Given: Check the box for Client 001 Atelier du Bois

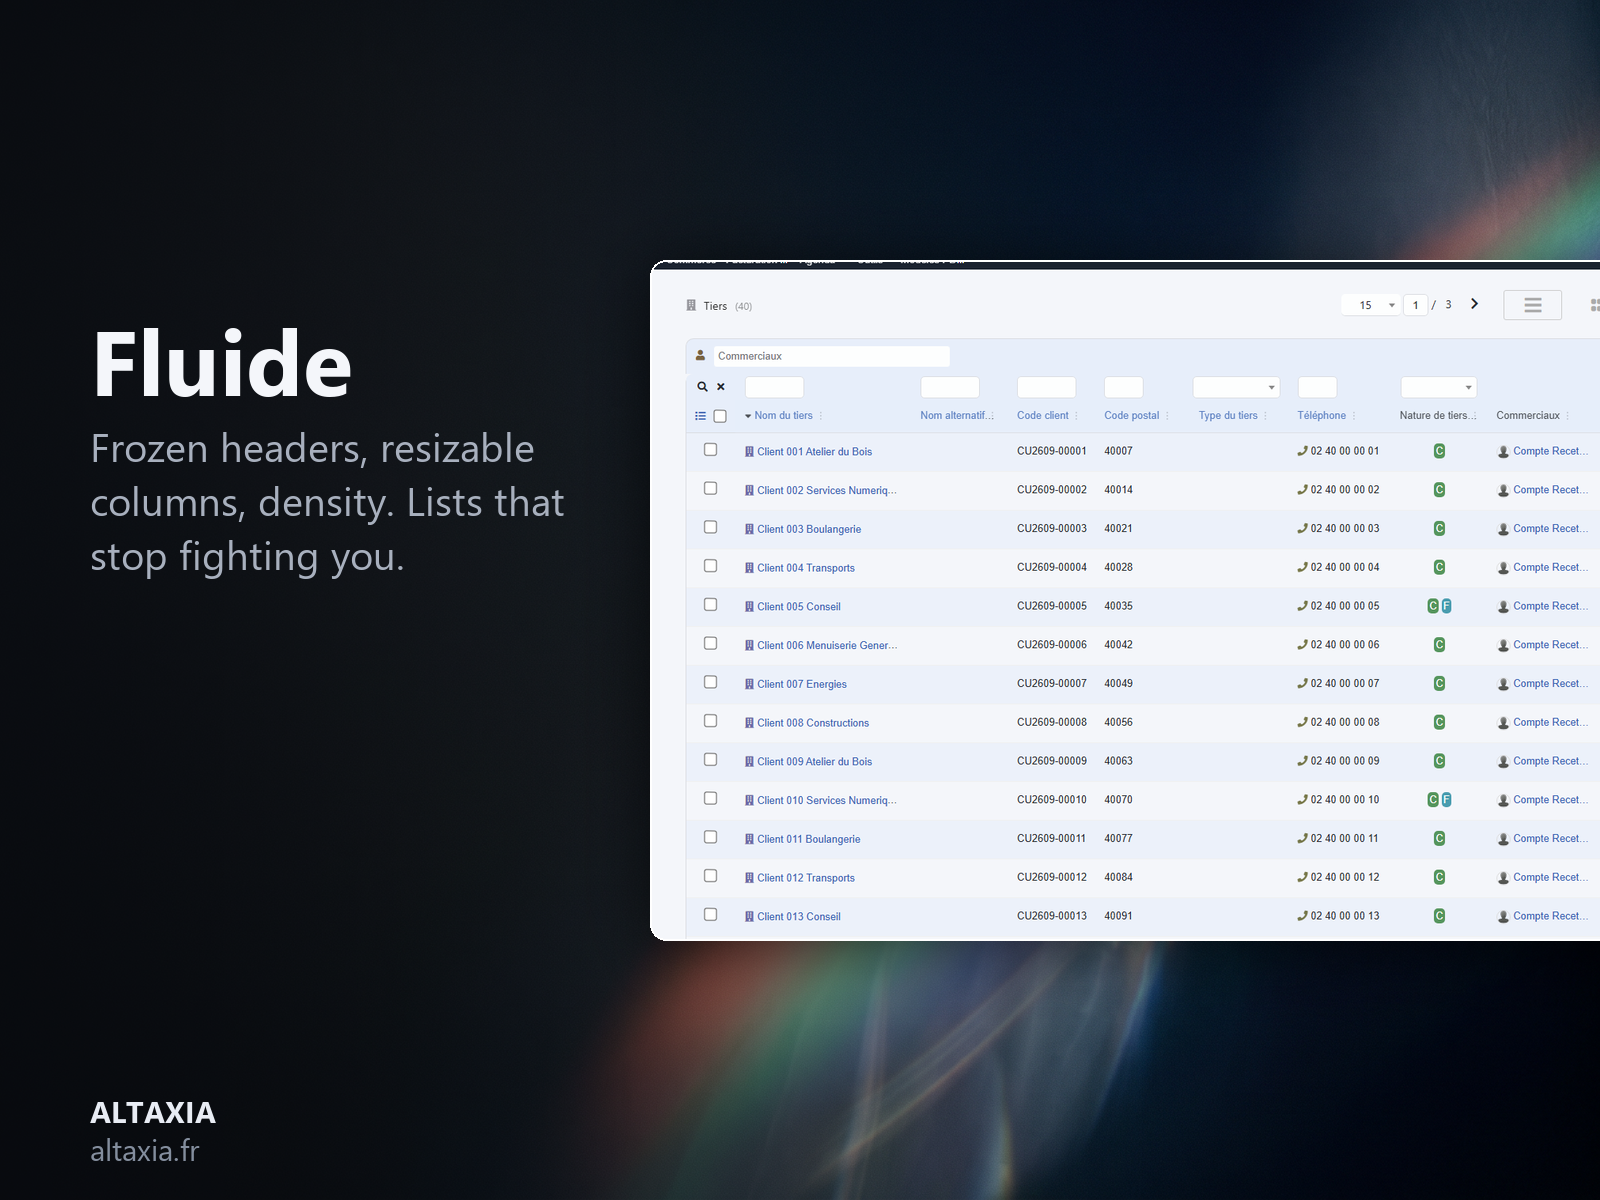Looking at the screenshot, I should 711,450.
